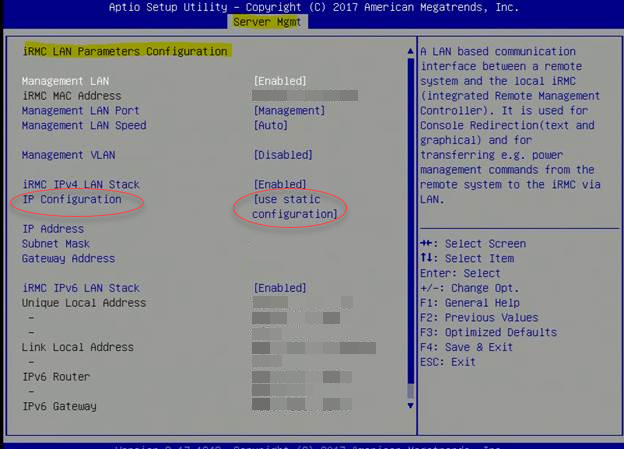Image resolution: width=624 pixels, height=449 pixels.
Task: Click the 'ESC: Exit' hint
Action: coord(448,362)
